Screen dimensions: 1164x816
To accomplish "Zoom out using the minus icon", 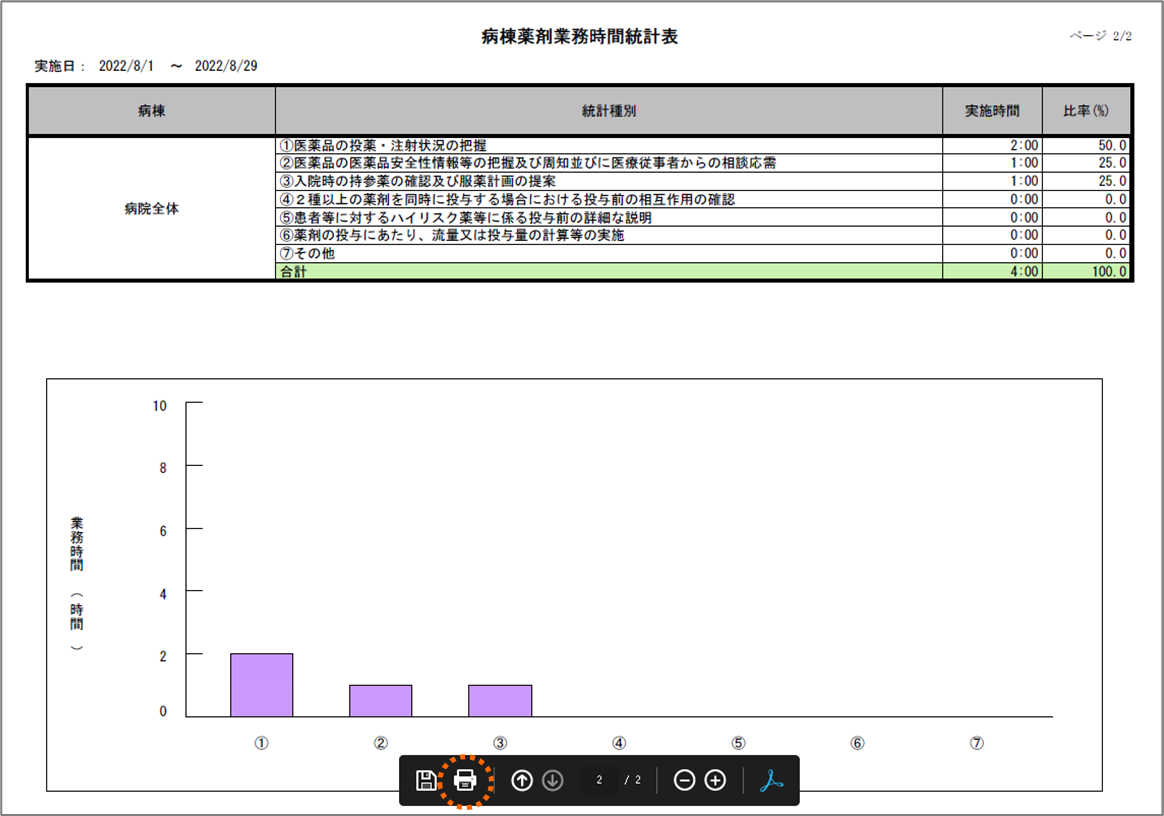I will 684,781.
